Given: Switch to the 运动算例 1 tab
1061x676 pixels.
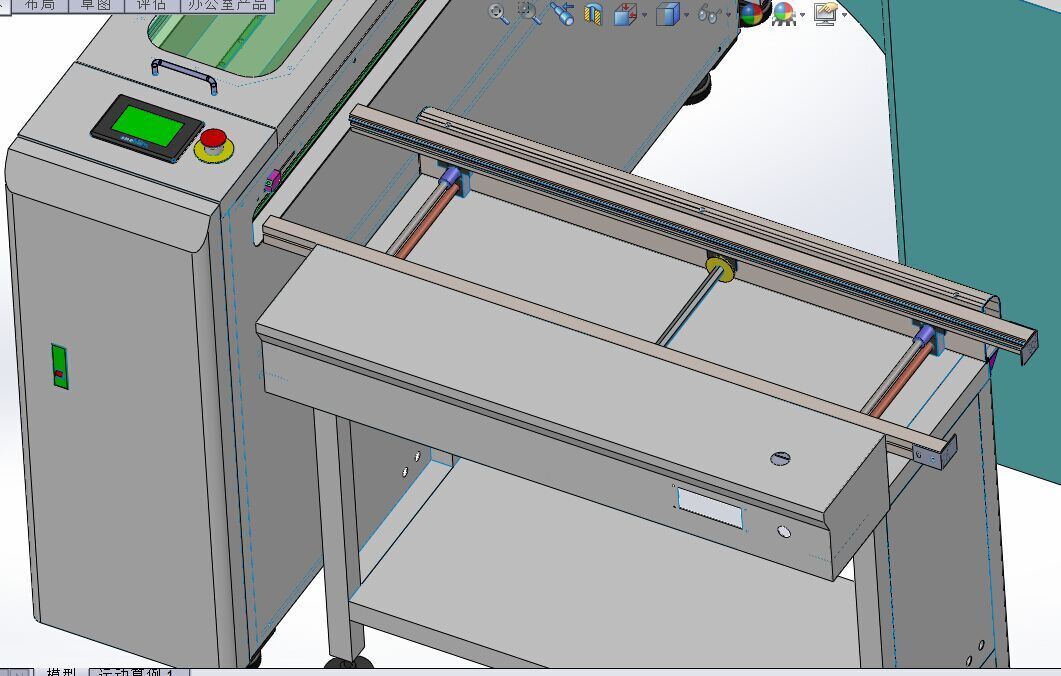Looking at the screenshot, I should point(139,671).
